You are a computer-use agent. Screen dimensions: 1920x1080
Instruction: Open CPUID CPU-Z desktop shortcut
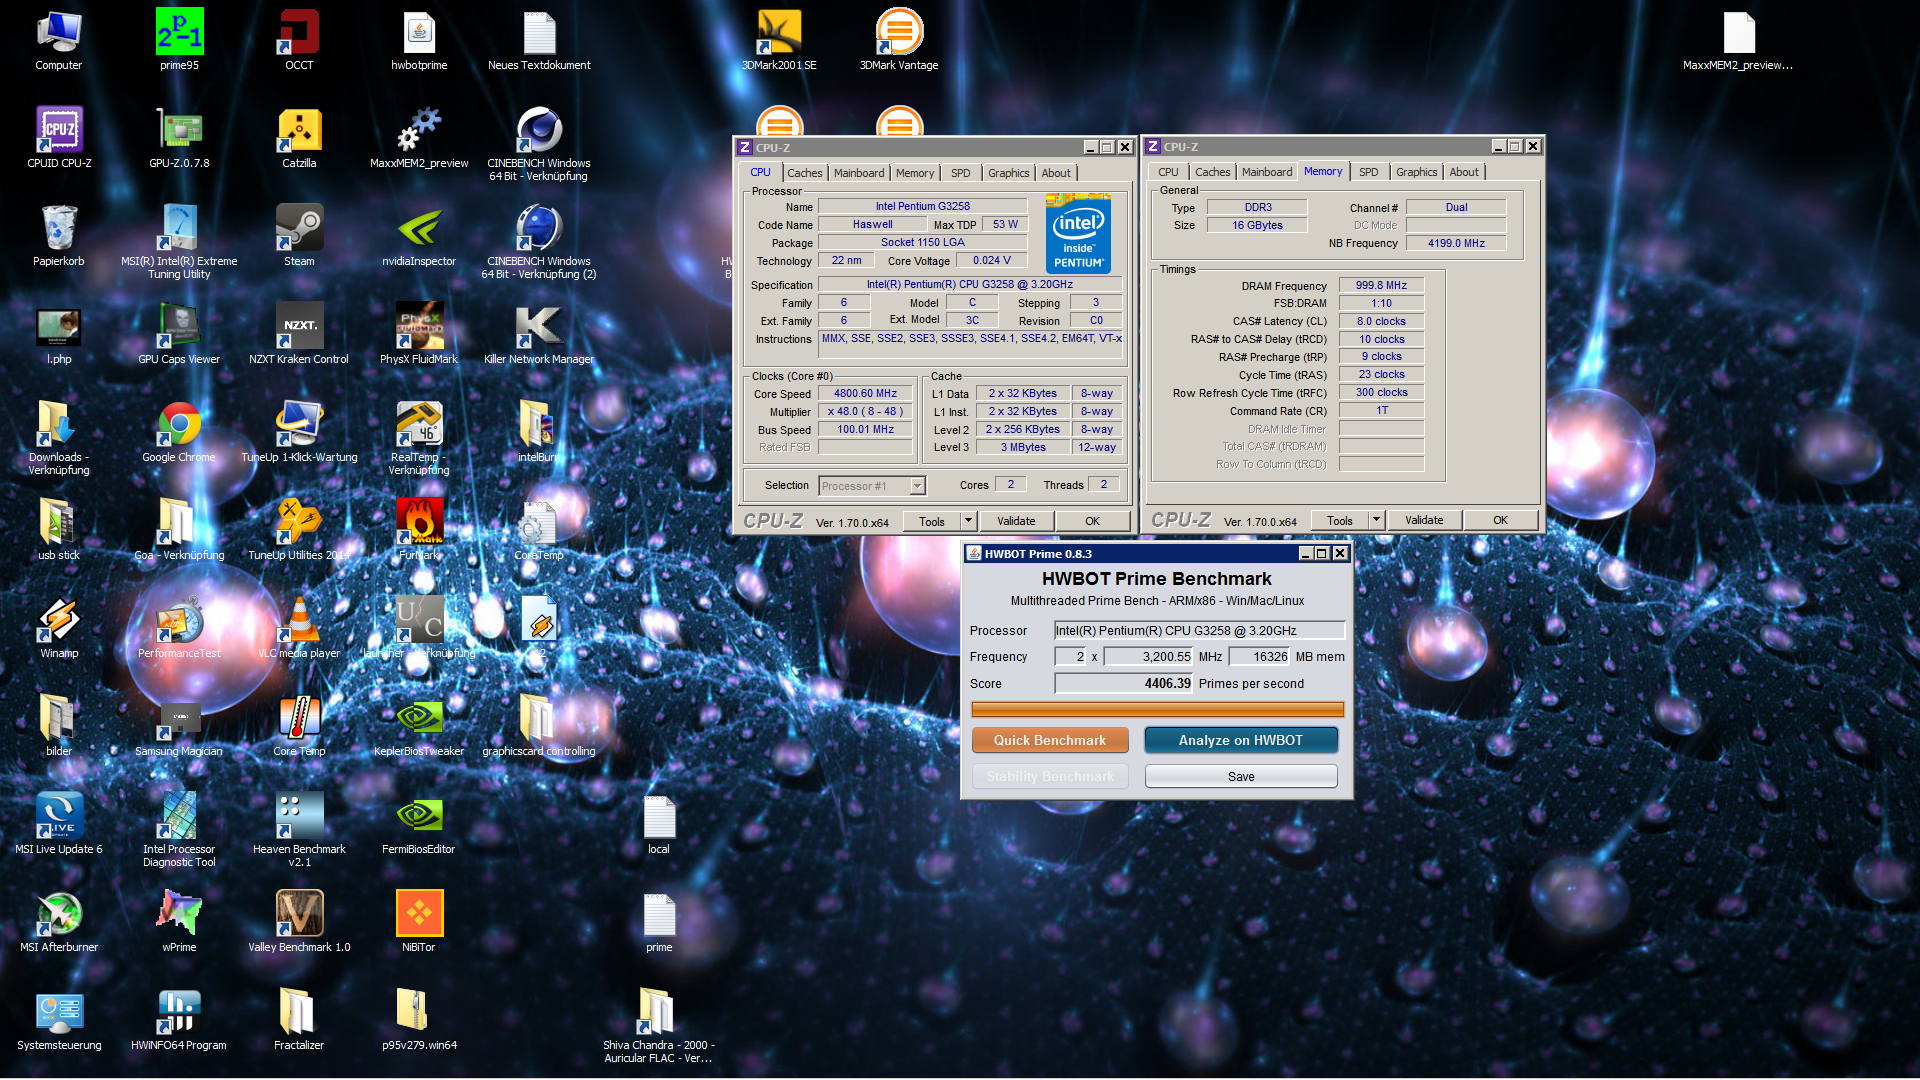[59, 138]
